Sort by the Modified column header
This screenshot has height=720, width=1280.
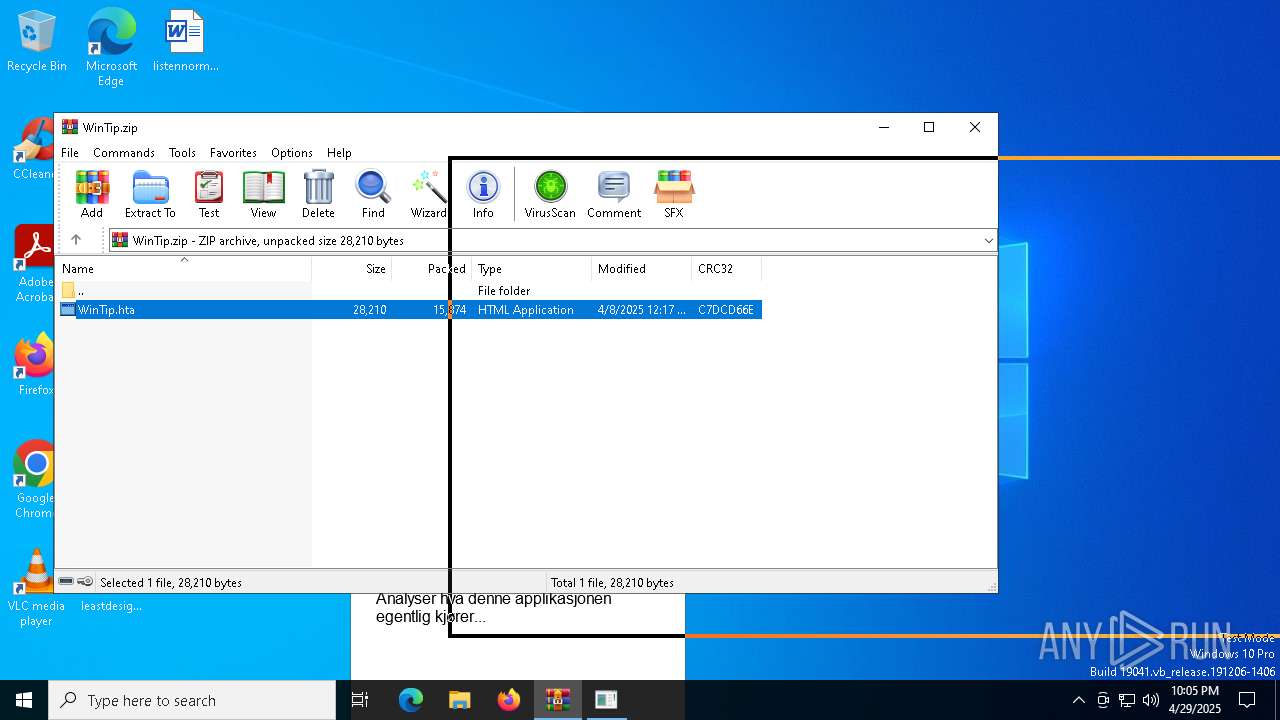point(642,268)
